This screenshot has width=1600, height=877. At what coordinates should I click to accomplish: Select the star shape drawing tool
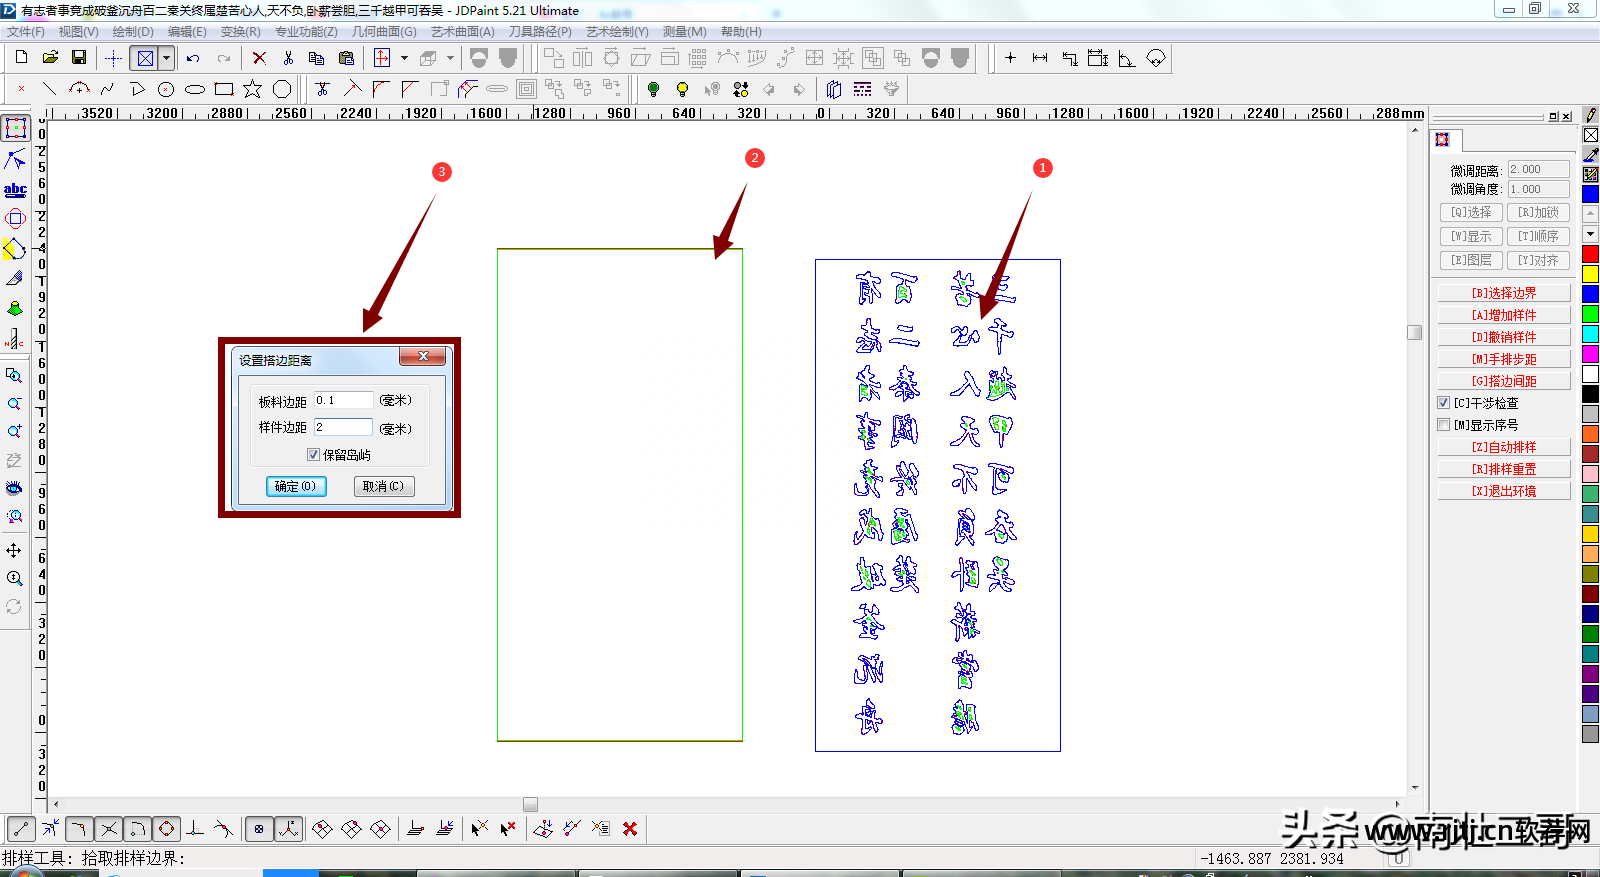click(252, 89)
